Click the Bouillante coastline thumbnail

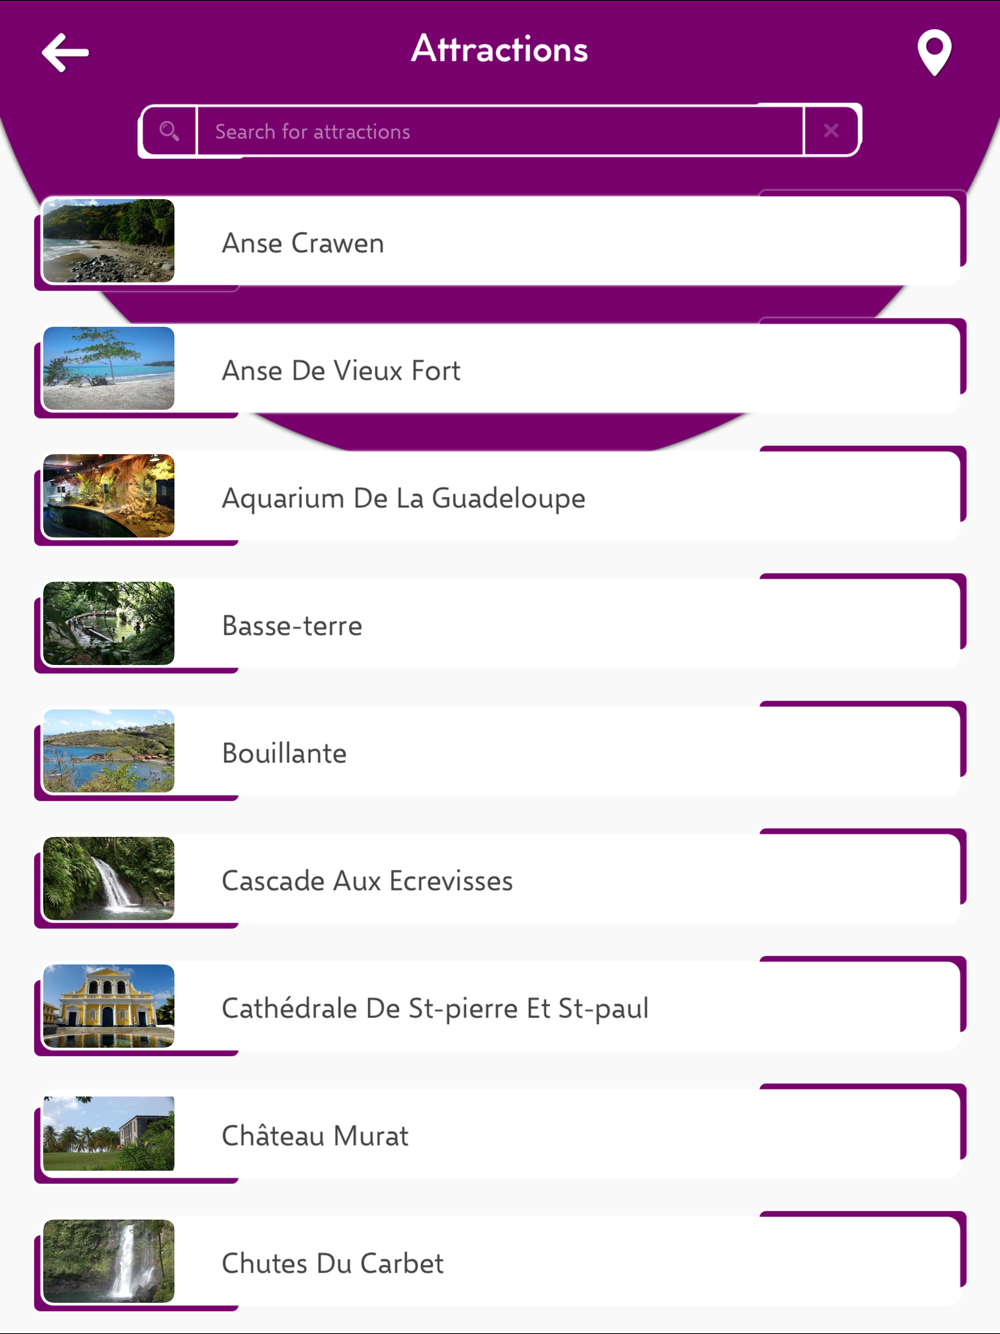click(109, 751)
